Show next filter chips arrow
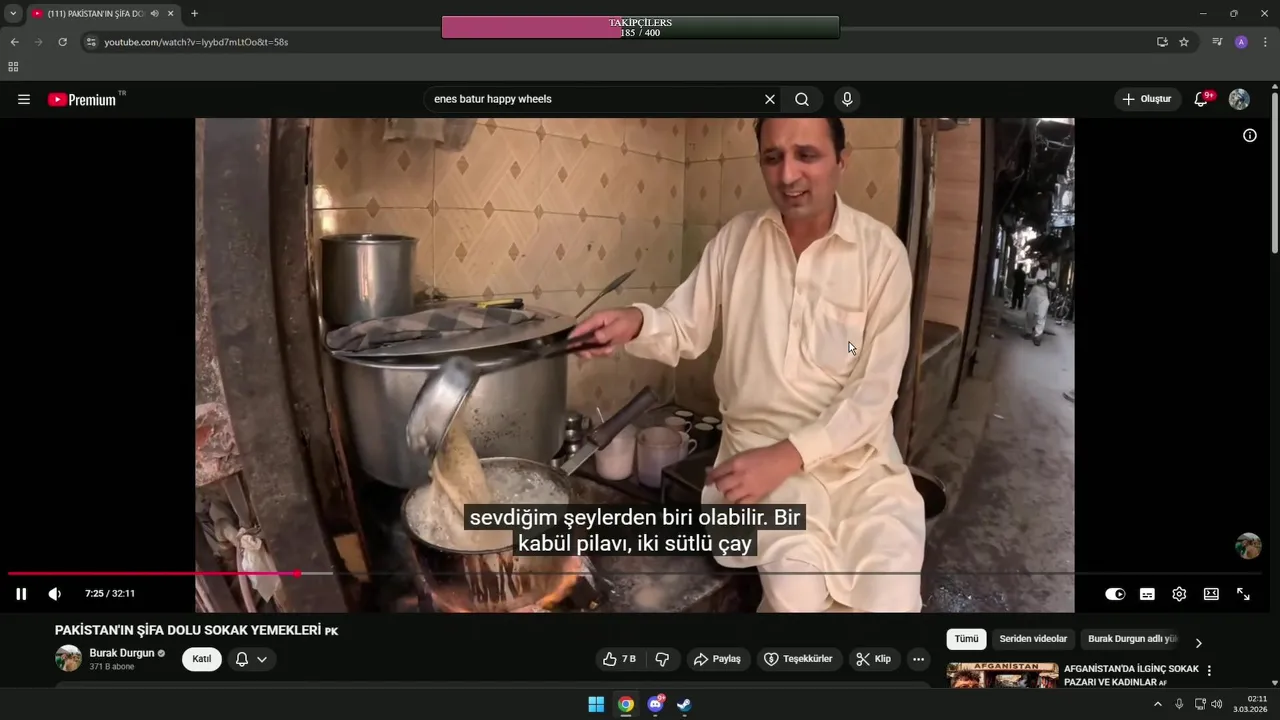This screenshot has width=1280, height=720. pos(1198,642)
